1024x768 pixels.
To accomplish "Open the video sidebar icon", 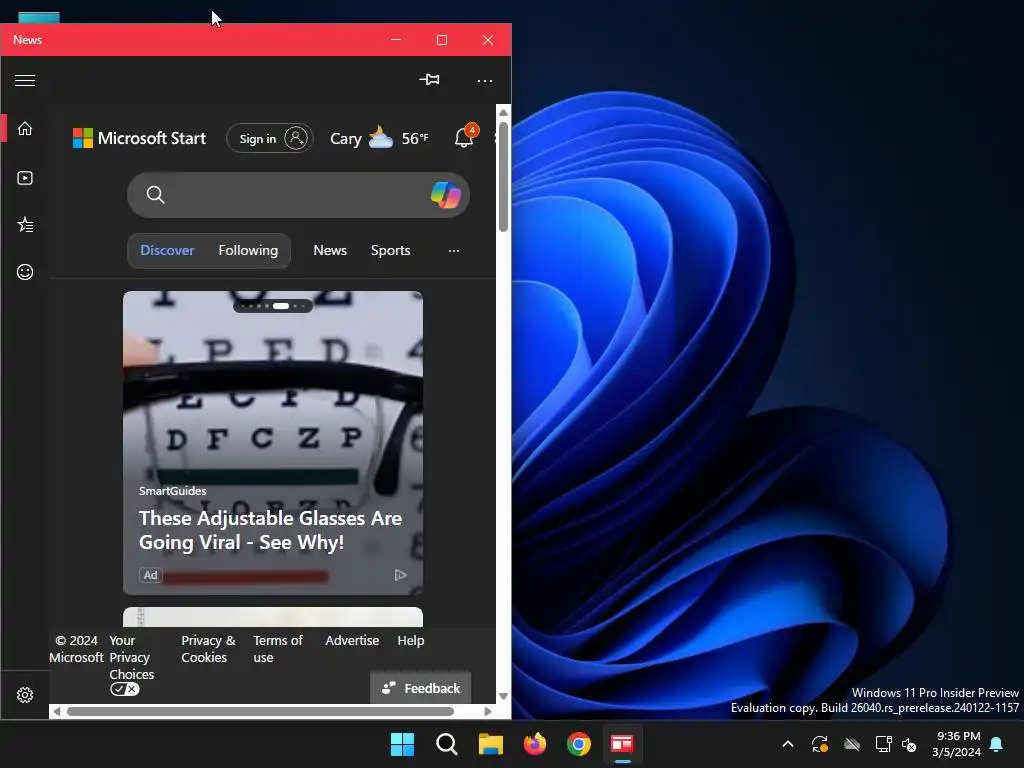I will click(x=25, y=178).
